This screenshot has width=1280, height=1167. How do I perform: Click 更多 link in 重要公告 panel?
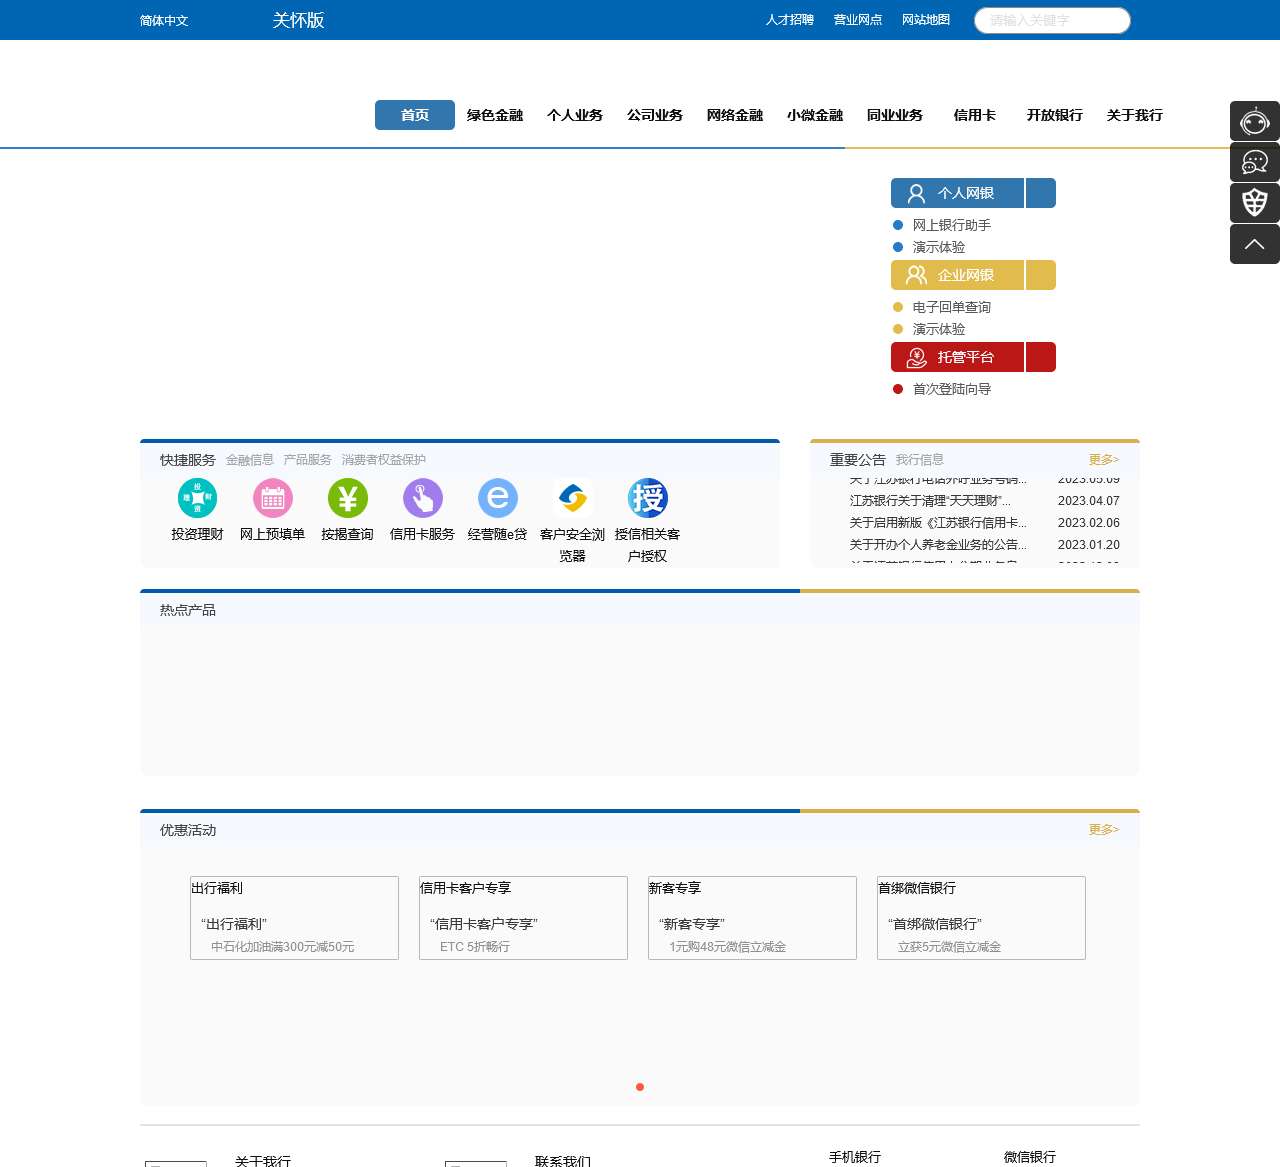pyautogui.click(x=1103, y=460)
